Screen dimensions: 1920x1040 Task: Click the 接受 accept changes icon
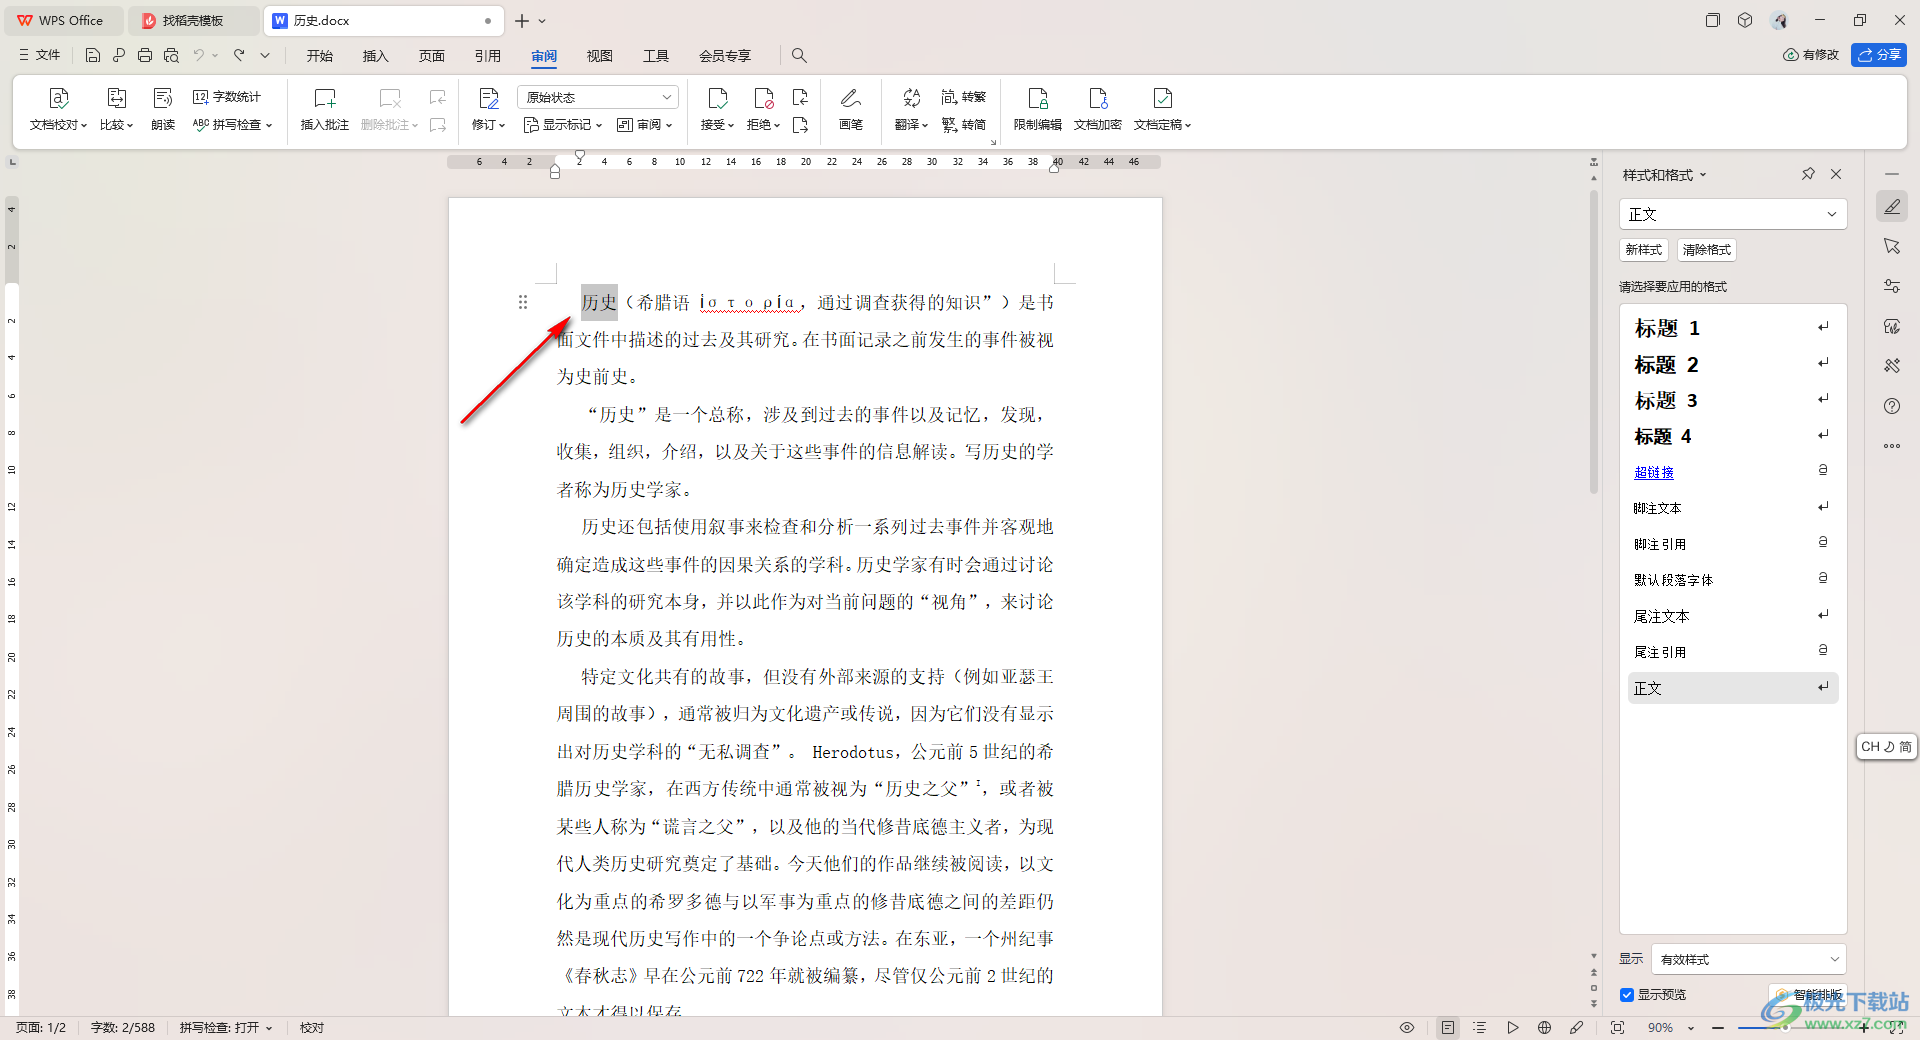coord(717,98)
